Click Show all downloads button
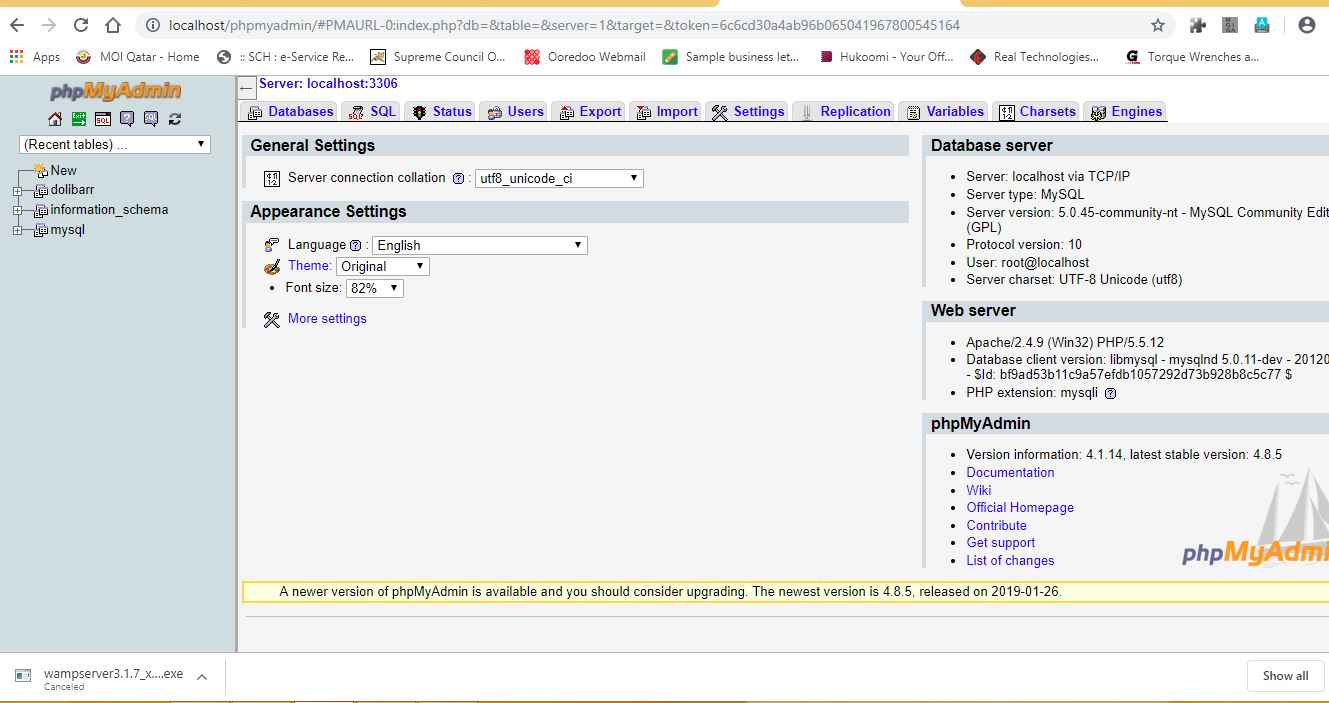The image size is (1329, 703). click(1286, 676)
